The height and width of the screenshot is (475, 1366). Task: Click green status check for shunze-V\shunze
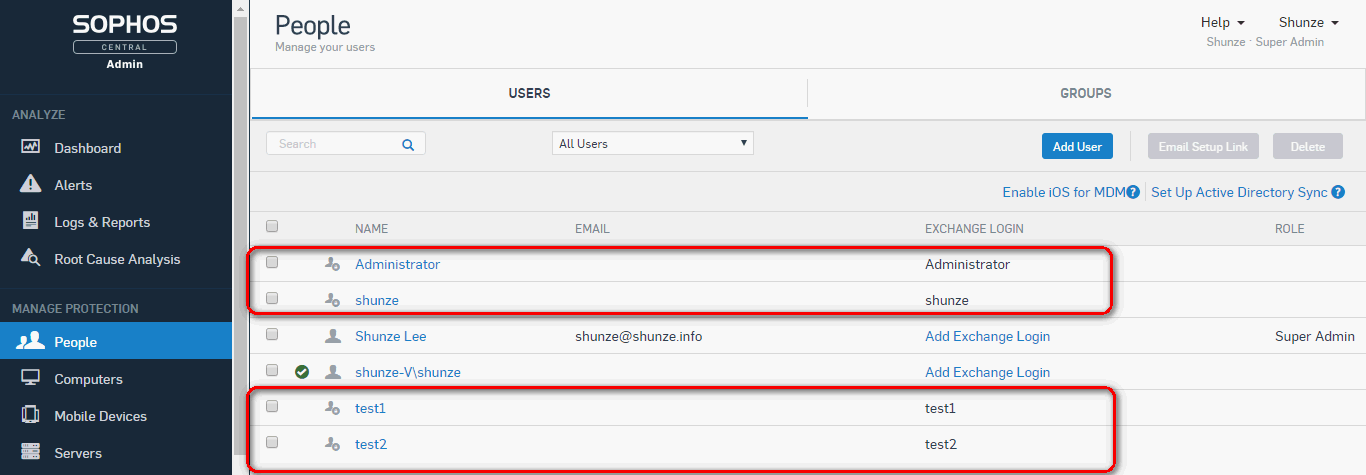coord(302,372)
